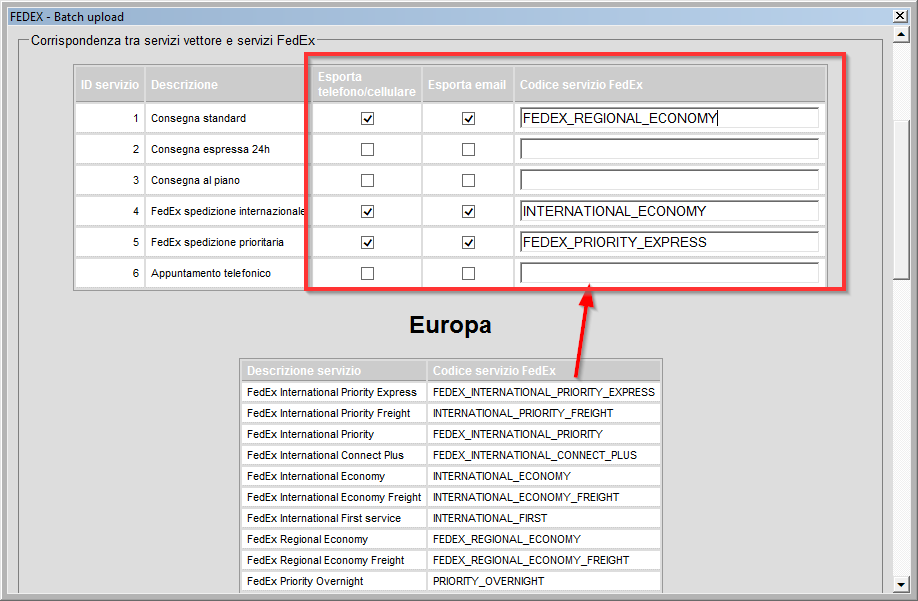Uncheck phone export for Consegna standard
This screenshot has width=918, height=601.
367,119
